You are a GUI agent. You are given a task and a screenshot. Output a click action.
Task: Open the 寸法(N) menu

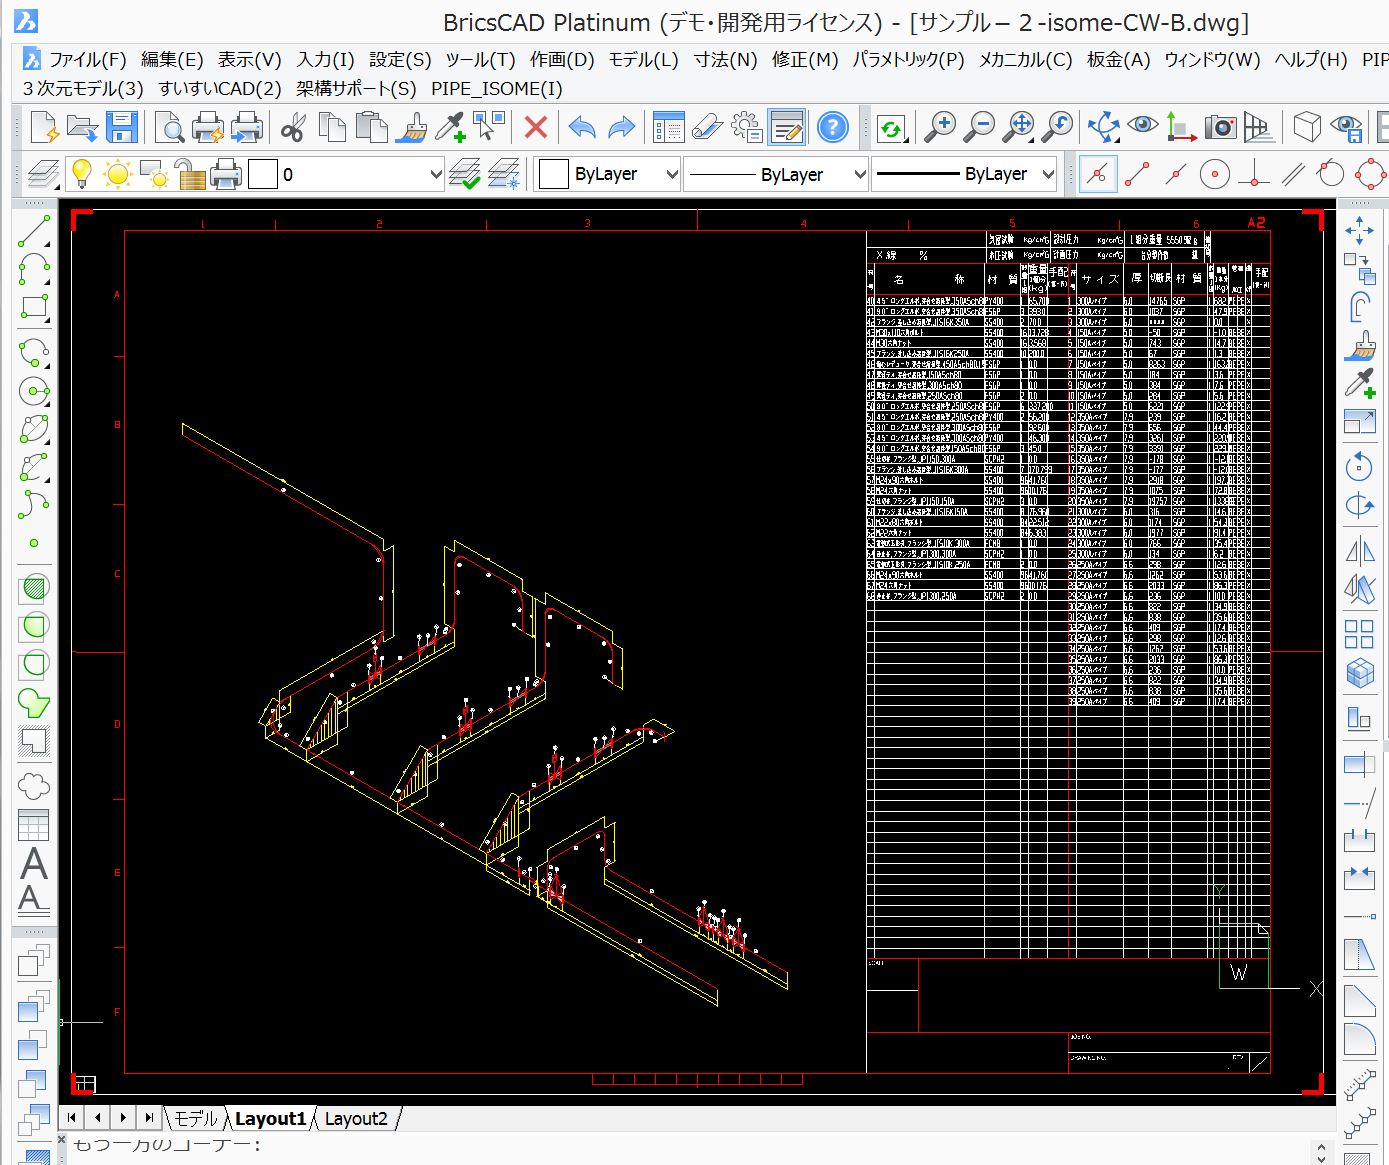(x=726, y=60)
